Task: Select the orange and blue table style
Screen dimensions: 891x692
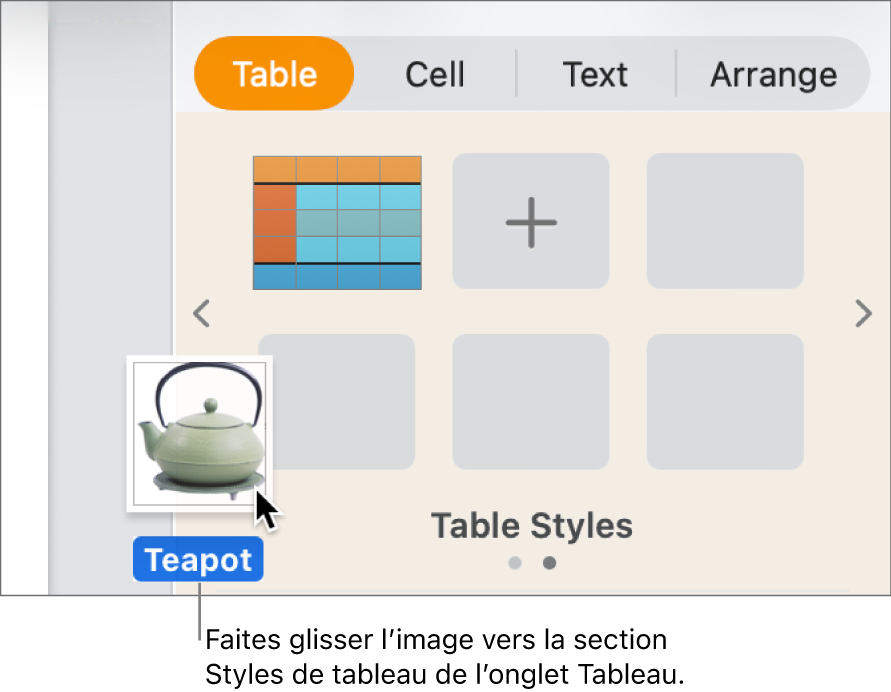Action: coord(337,220)
